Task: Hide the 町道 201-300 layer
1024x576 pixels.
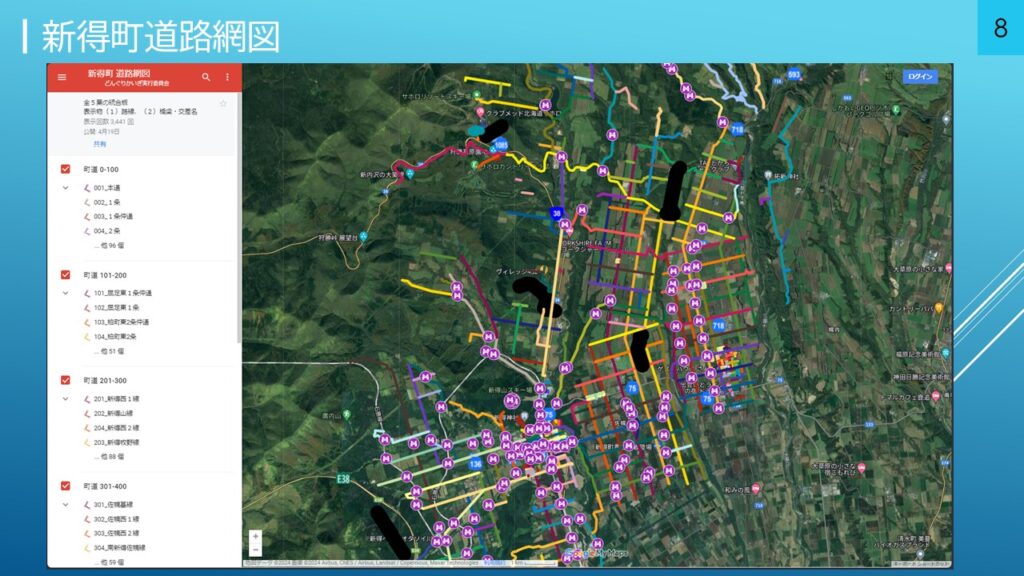Action: [x=66, y=380]
